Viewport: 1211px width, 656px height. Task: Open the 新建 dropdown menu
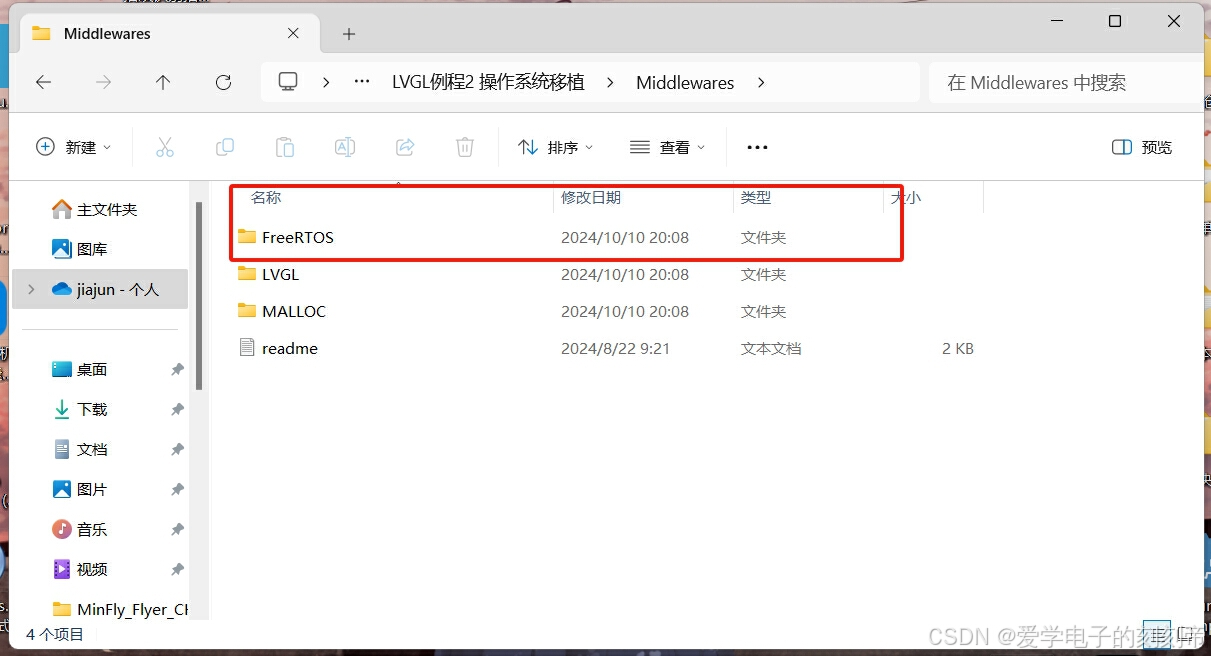tap(74, 147)
